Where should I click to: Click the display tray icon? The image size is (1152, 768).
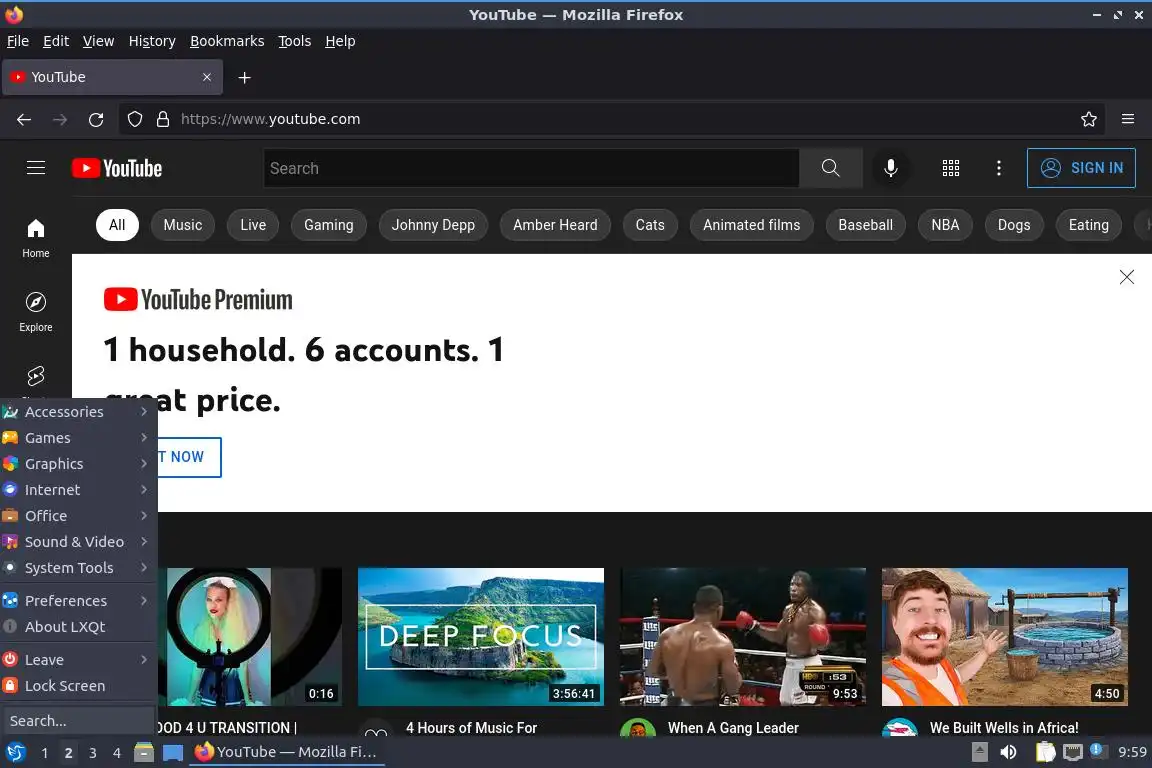[x=1073, y=752]
